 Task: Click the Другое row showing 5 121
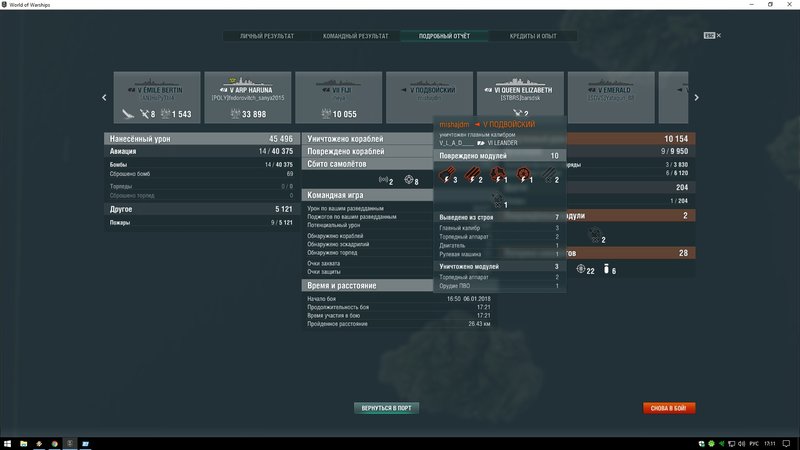click(x=202, y=209)
